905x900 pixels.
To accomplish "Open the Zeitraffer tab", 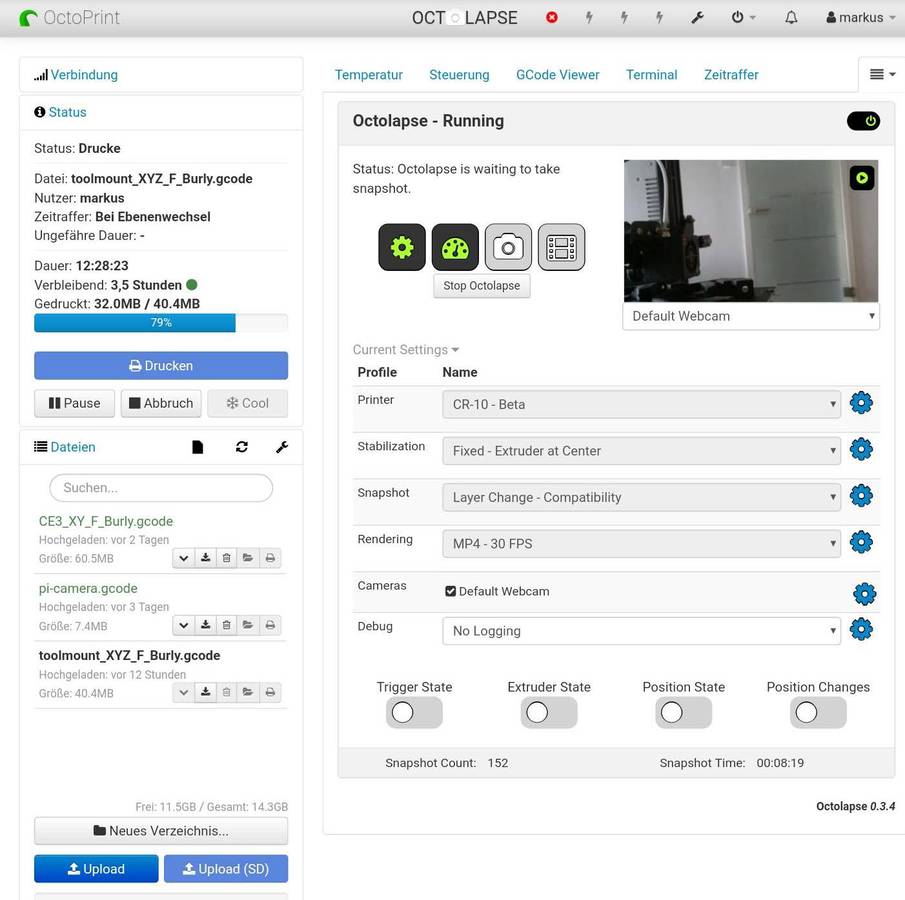I will tap(731, 75).
